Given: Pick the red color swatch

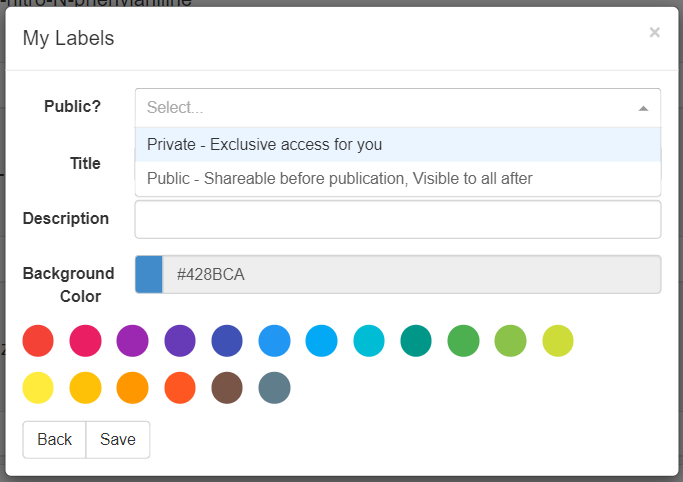Looking at the screenshot, I should coord(38,341).
